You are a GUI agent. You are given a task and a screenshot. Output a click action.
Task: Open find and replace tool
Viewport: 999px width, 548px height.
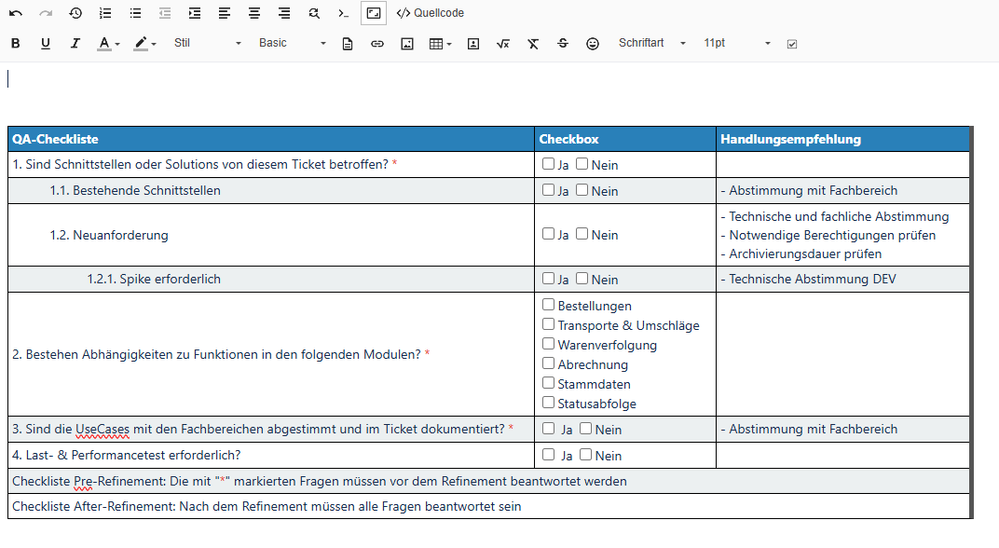coord(314,13)
